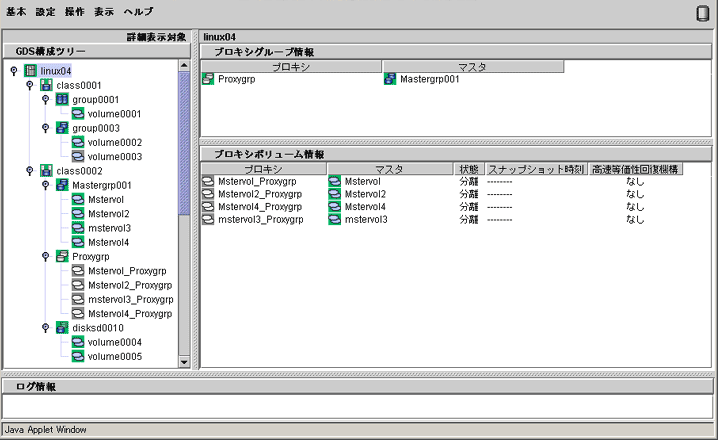
Task: Click the 状態 column header
Action: coord(469,169)
